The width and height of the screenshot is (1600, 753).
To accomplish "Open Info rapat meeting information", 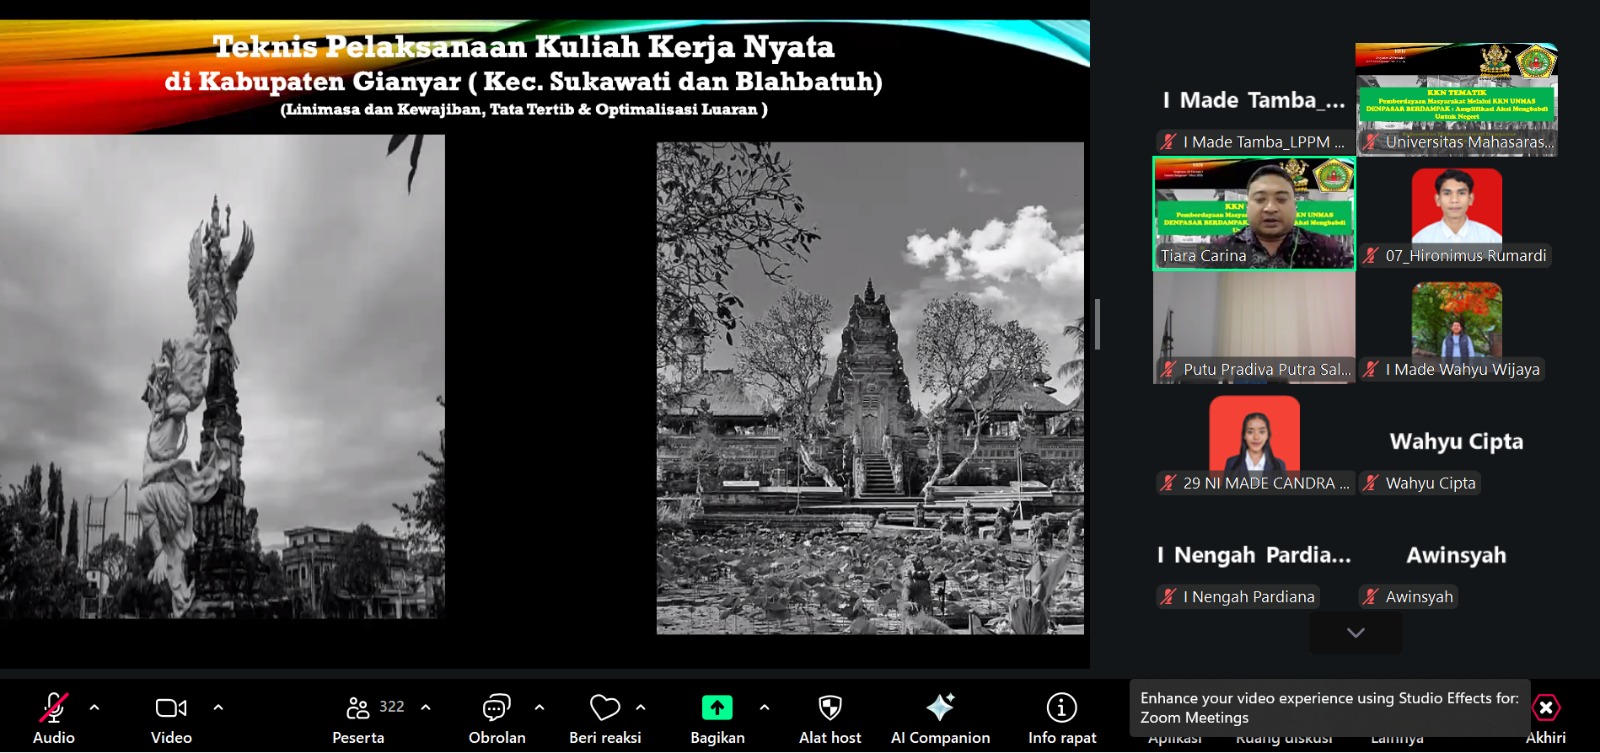I will pyautogui.click(x=1061, y=708).
